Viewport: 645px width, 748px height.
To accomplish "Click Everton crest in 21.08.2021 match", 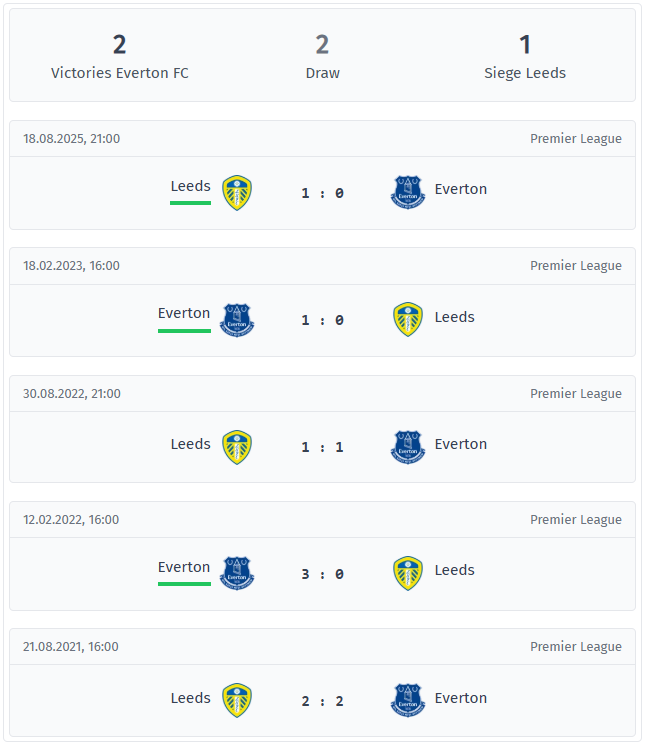I will (x=408, y=701).
